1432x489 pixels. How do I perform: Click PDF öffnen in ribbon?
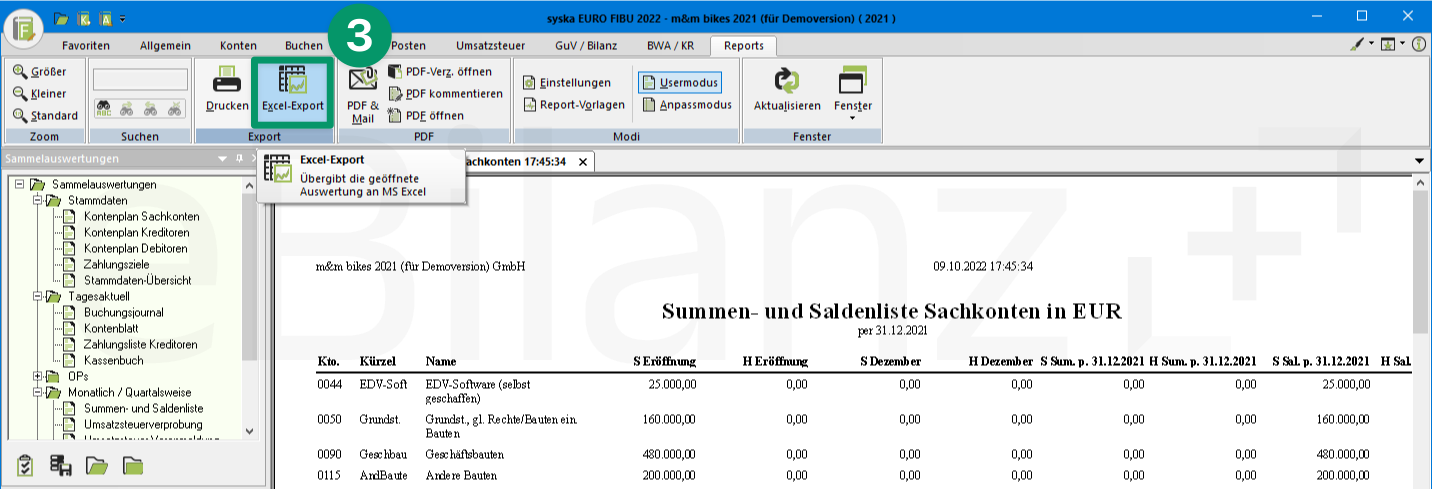[426, 115]
